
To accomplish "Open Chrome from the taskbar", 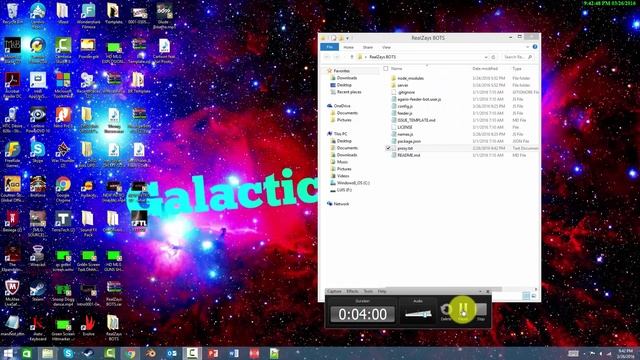I will [x=130, y=353].
